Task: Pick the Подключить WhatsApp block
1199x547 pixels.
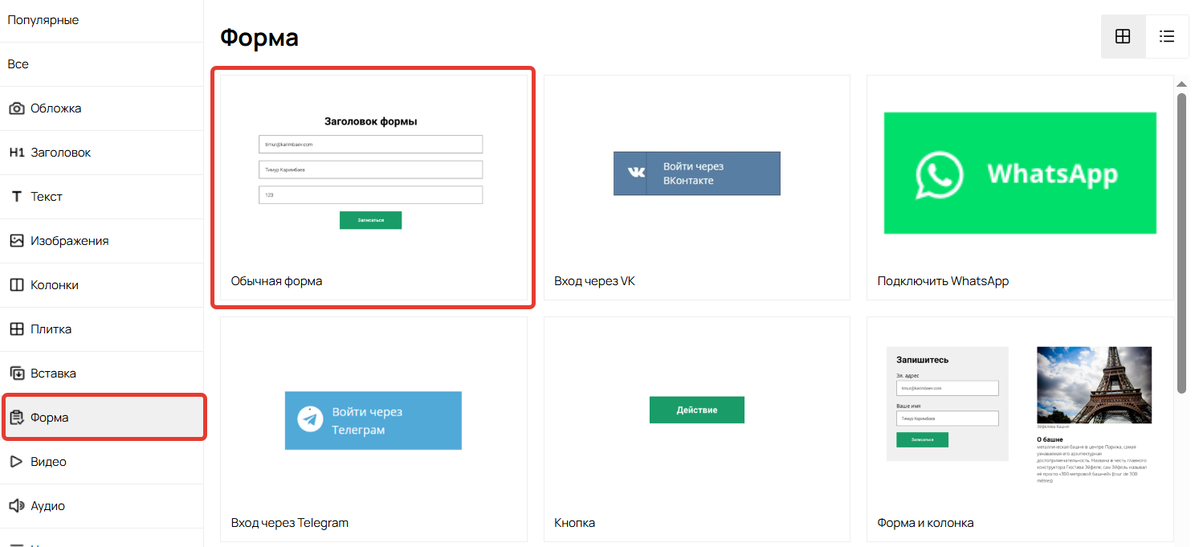Action: pyautogui.click(x=1019, y=188)
